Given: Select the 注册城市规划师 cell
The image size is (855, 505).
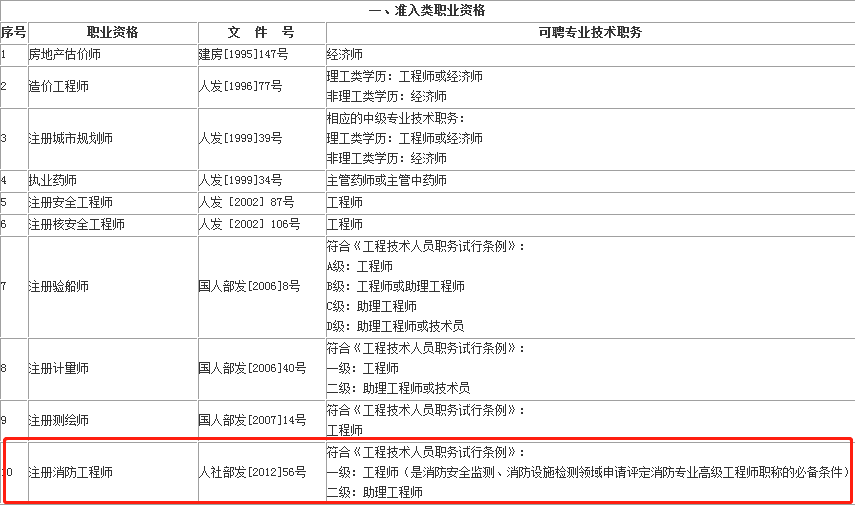Looking at the screenshot, I should (x=71, y=138).
